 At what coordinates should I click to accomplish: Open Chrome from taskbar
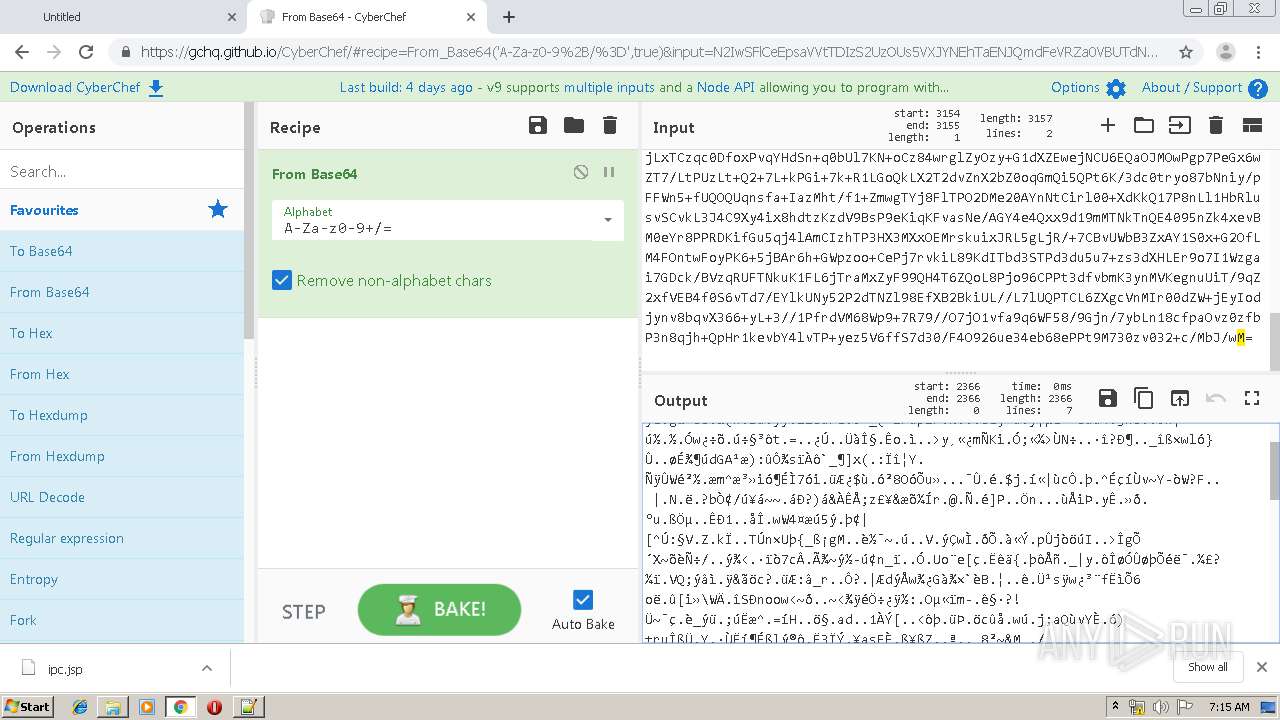pos(180,706)
